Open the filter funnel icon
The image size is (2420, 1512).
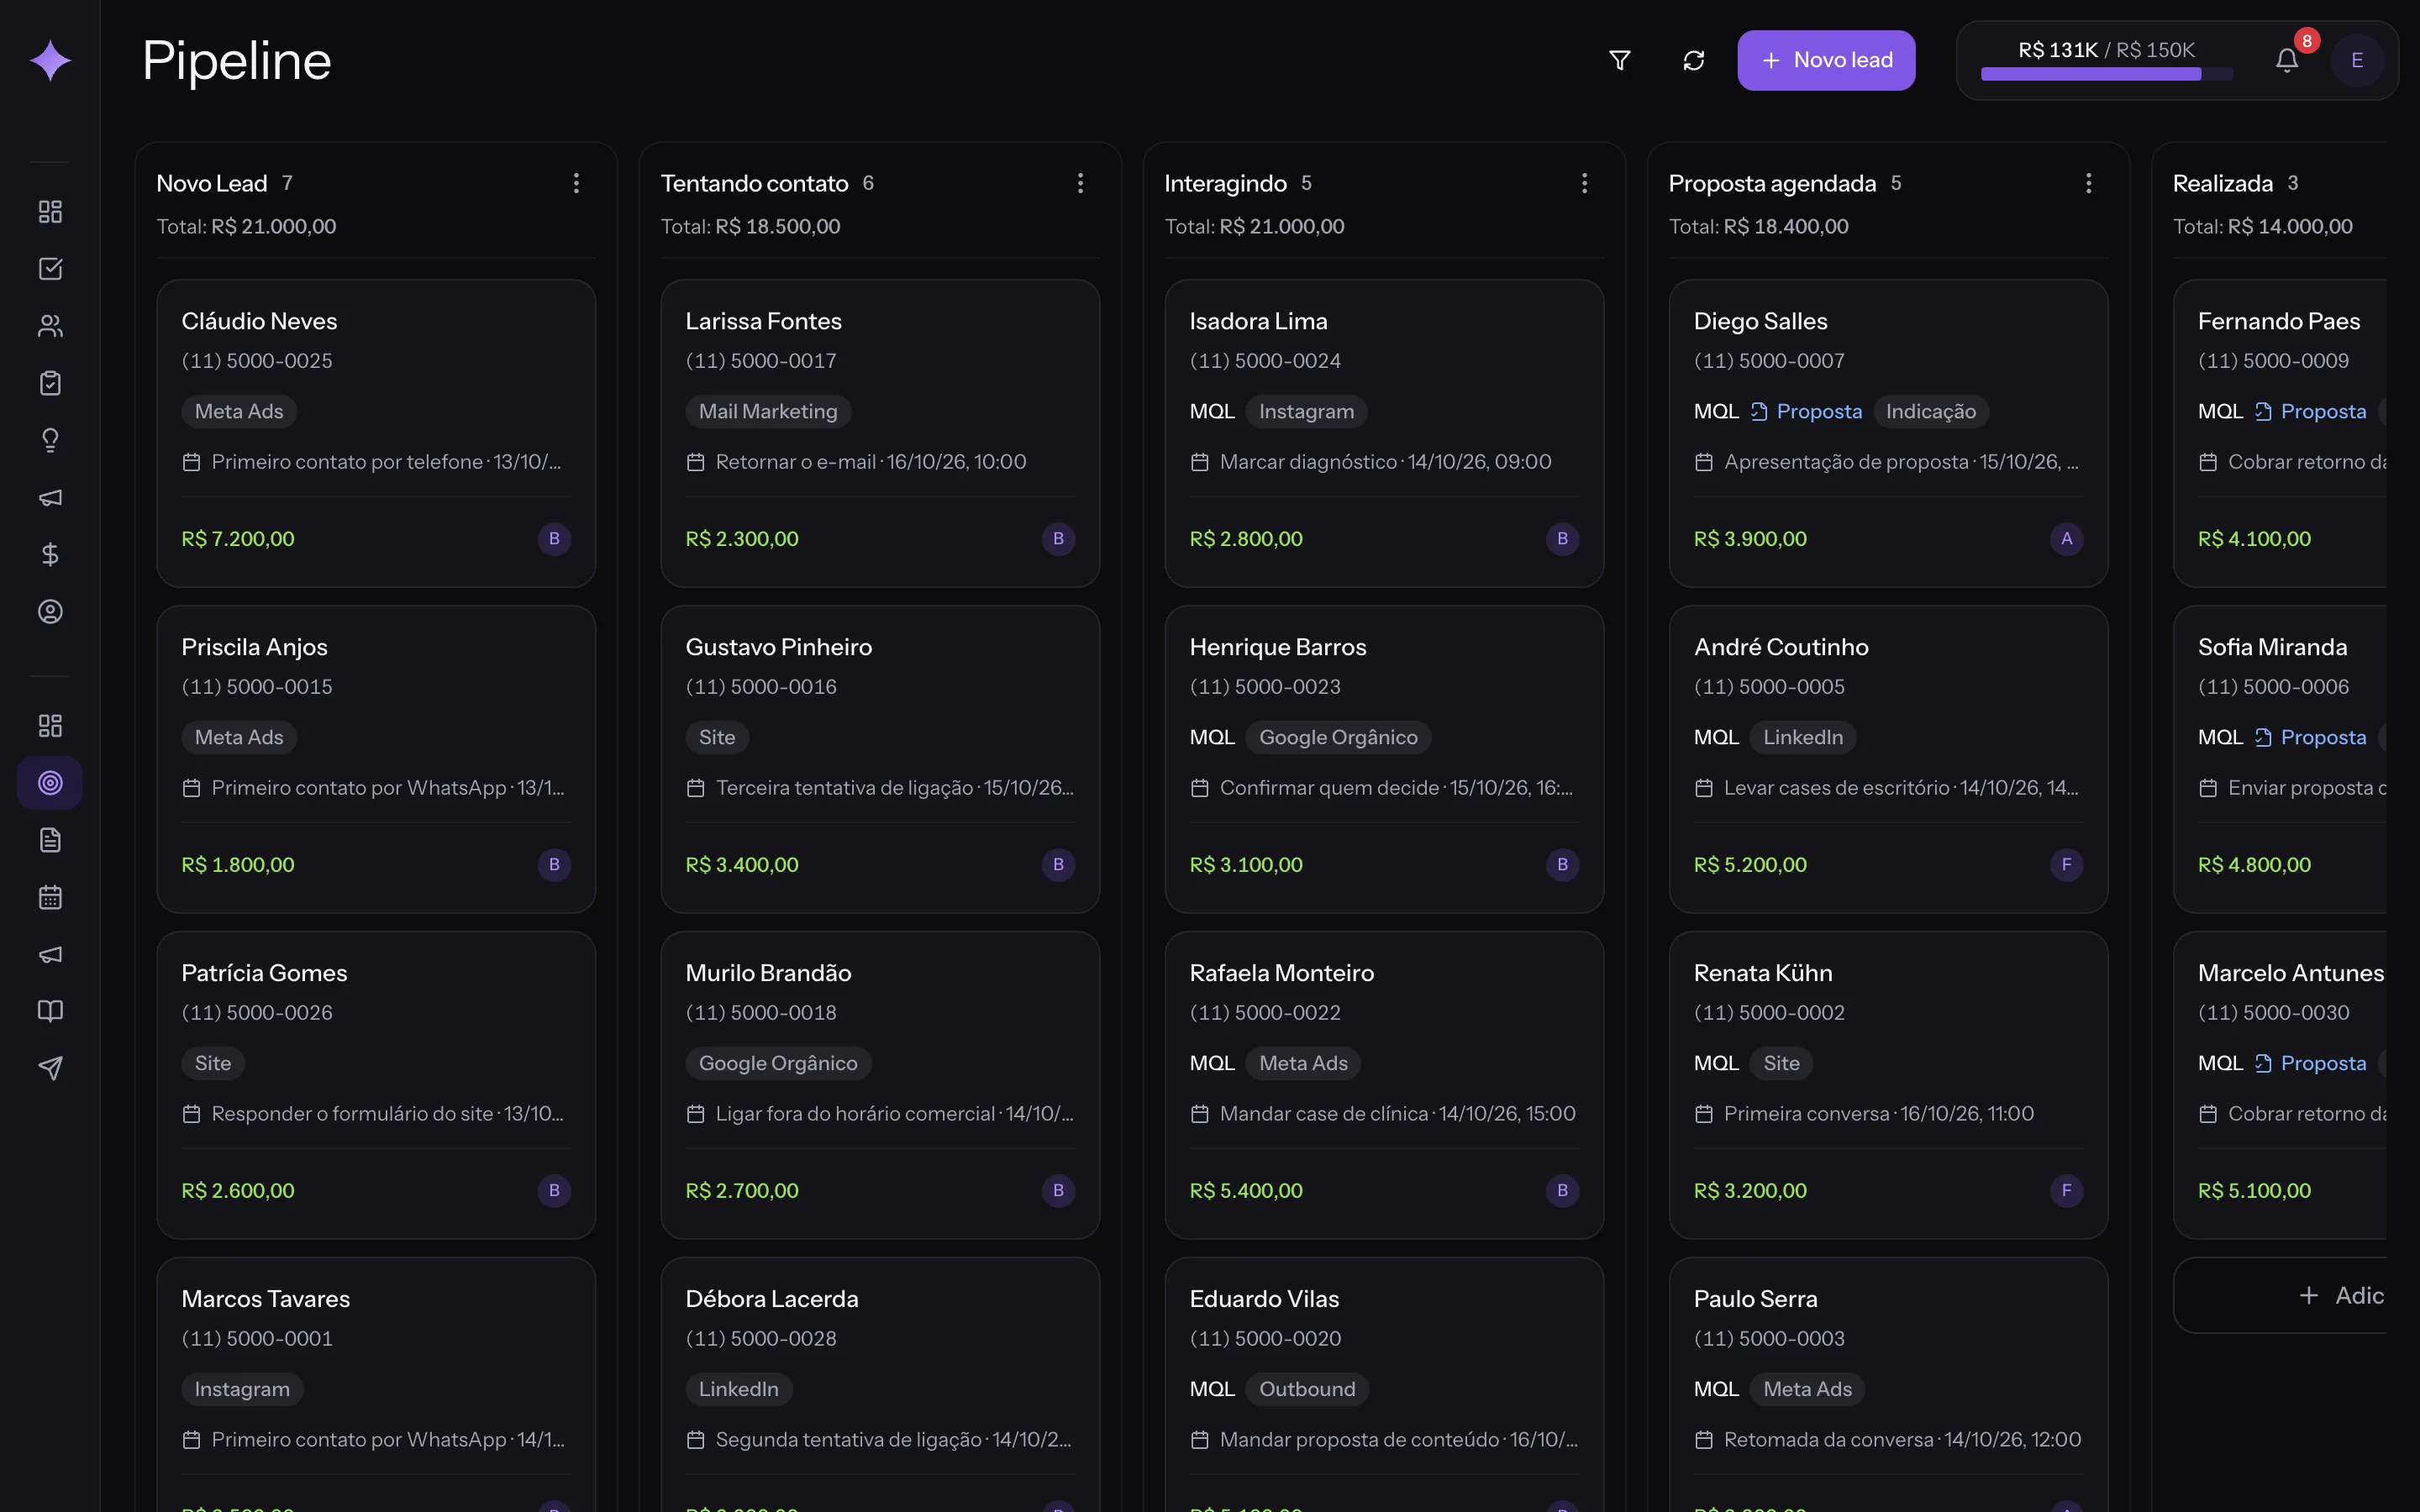tap(1620, 60)
